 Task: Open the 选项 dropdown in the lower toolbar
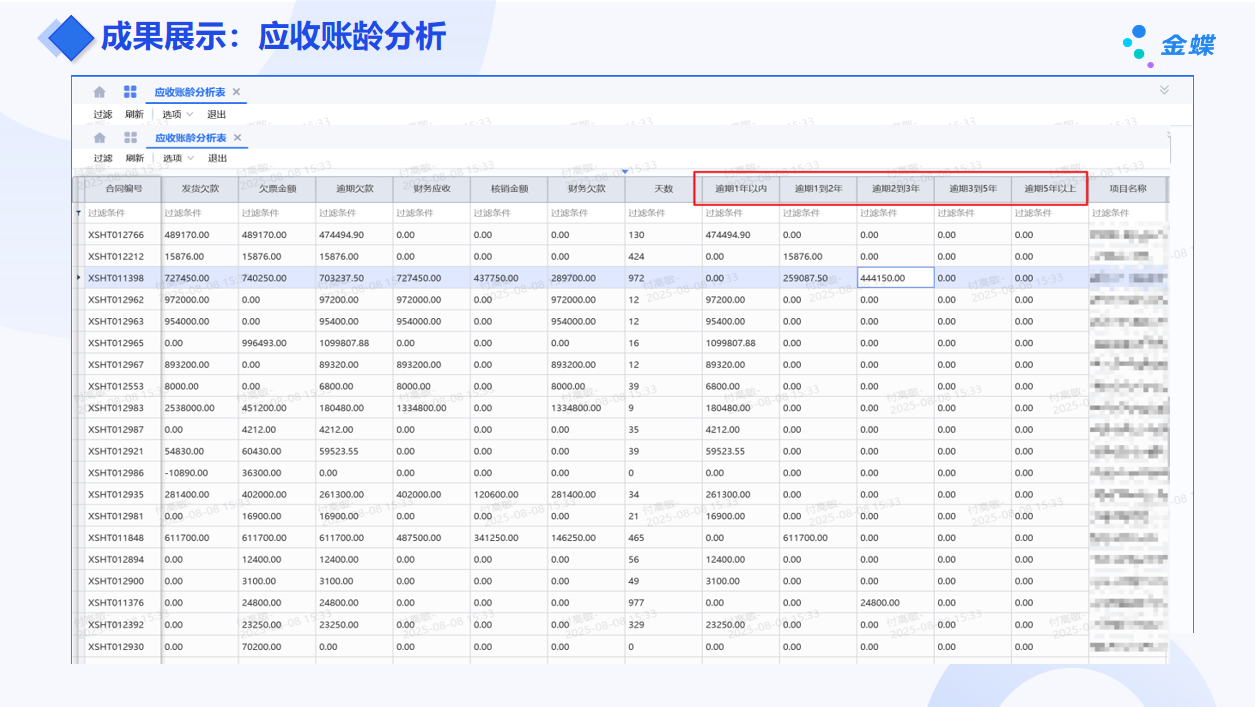(177, 159)
